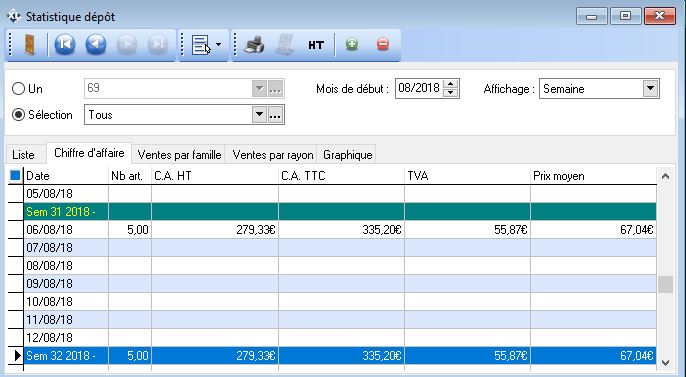
Task: Open the Graphique tab
Action: pyautogui.click(x=347, y=155)
